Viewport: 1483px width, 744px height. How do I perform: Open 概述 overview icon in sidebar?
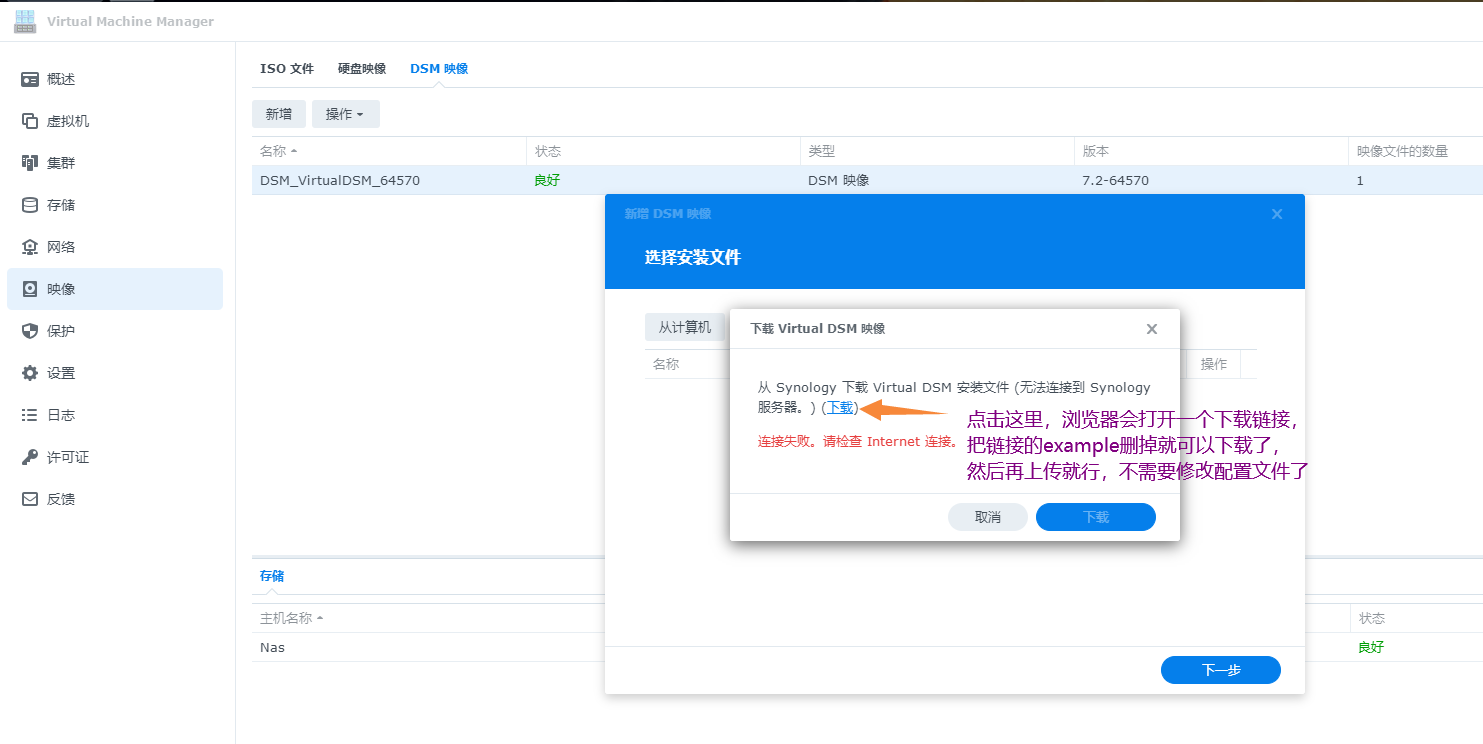[x=30, y=79]
